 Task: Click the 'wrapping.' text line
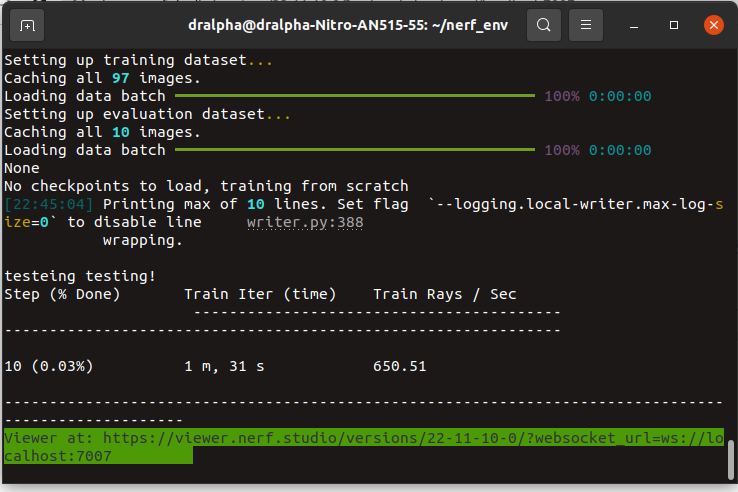coord(143,241)
